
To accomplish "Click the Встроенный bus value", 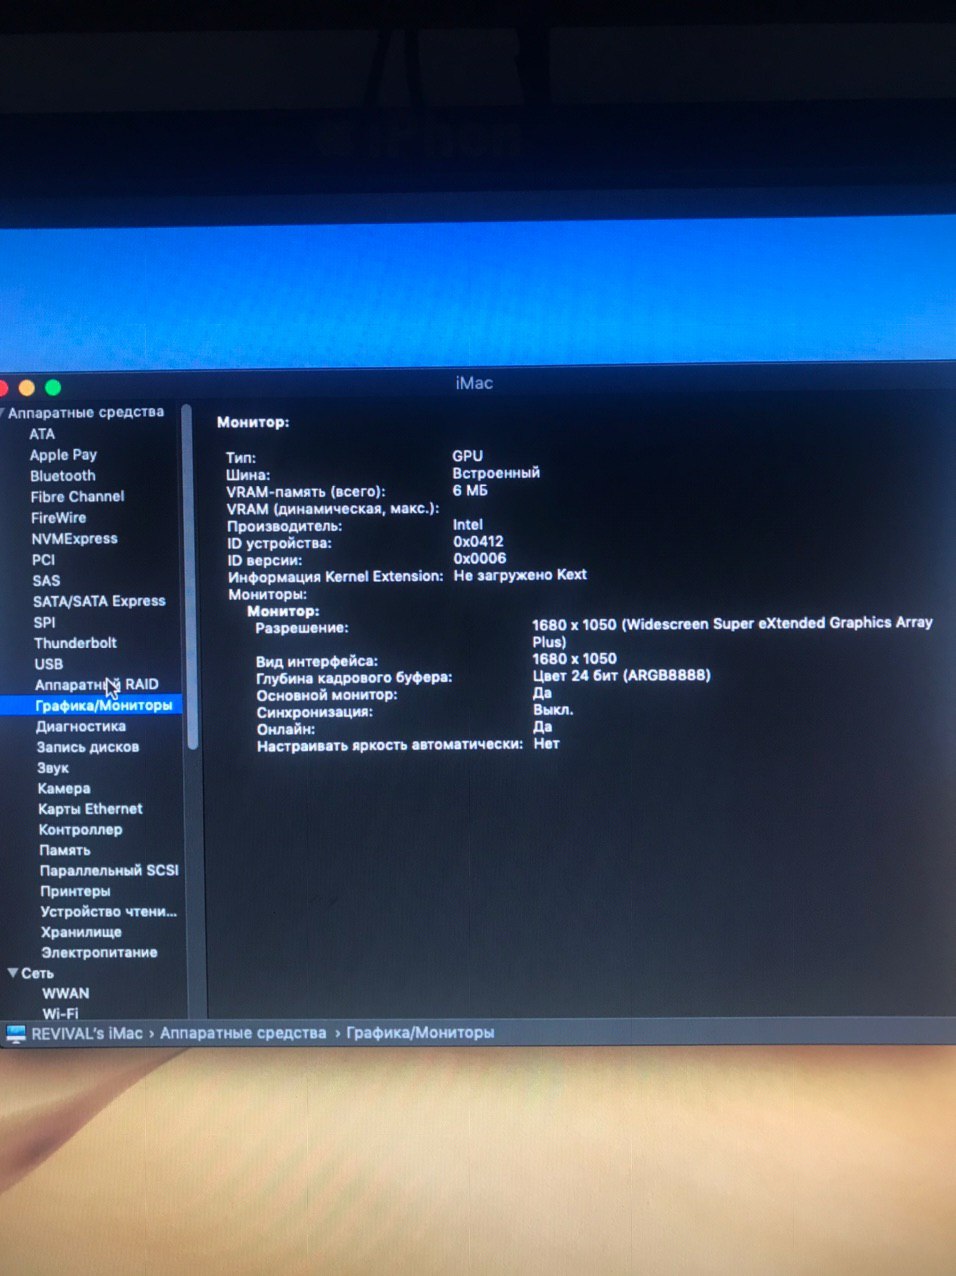I will 496,473.
